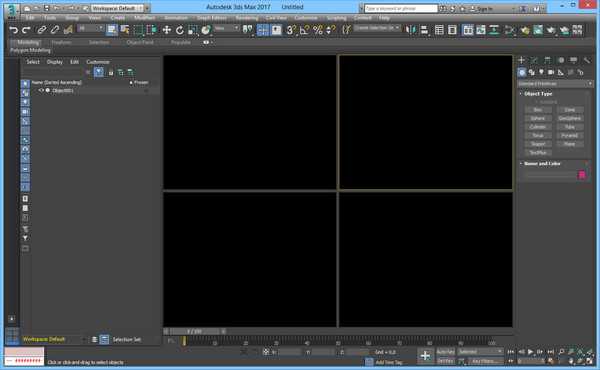The height and width of the screenshot is (370, 600).
Task: Open the object color swatch
Action: pyautogui.click(x=582, y=174)
